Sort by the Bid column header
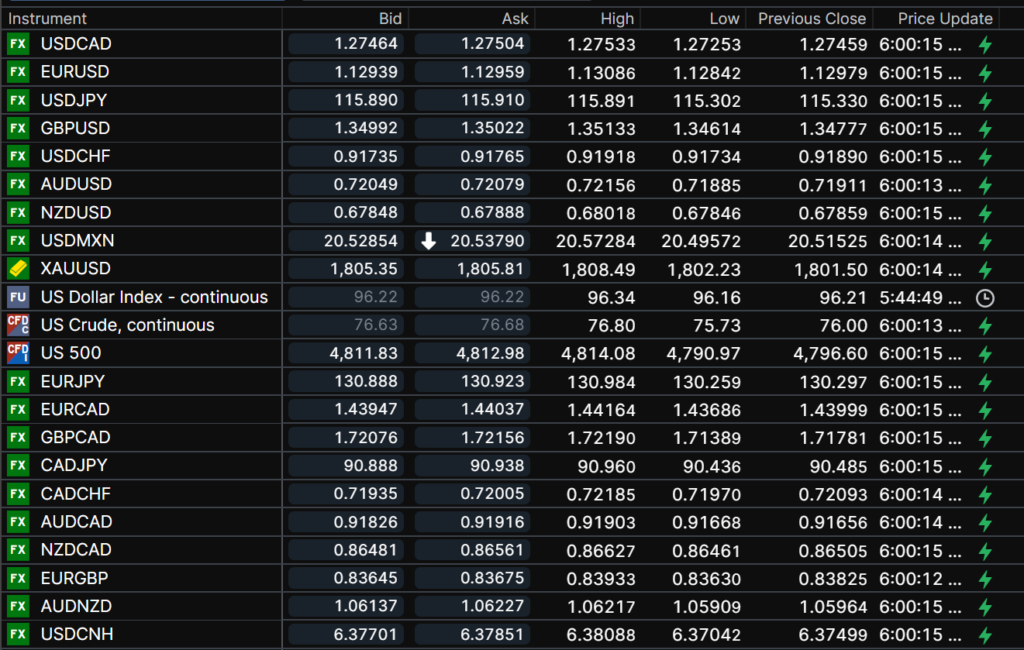1024x650 pixels. [x=390, y=18]
